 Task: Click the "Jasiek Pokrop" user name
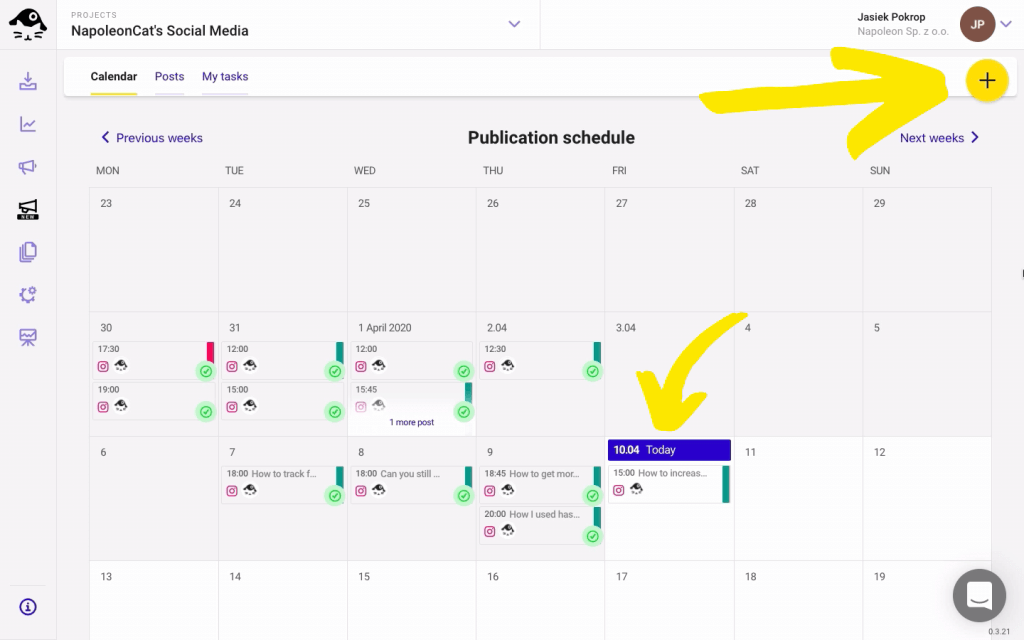tap(891, 17)
